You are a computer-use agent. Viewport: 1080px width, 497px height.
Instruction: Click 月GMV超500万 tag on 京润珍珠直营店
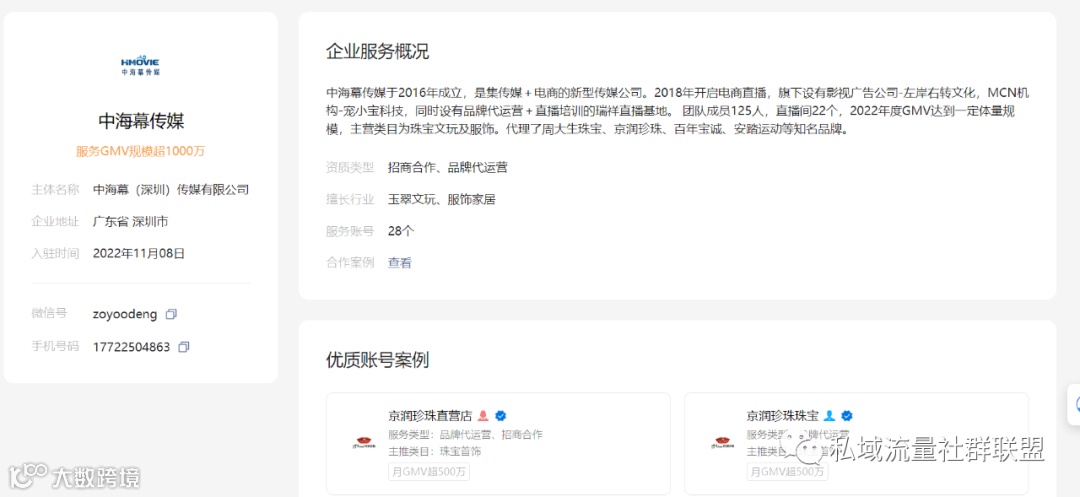429,472
